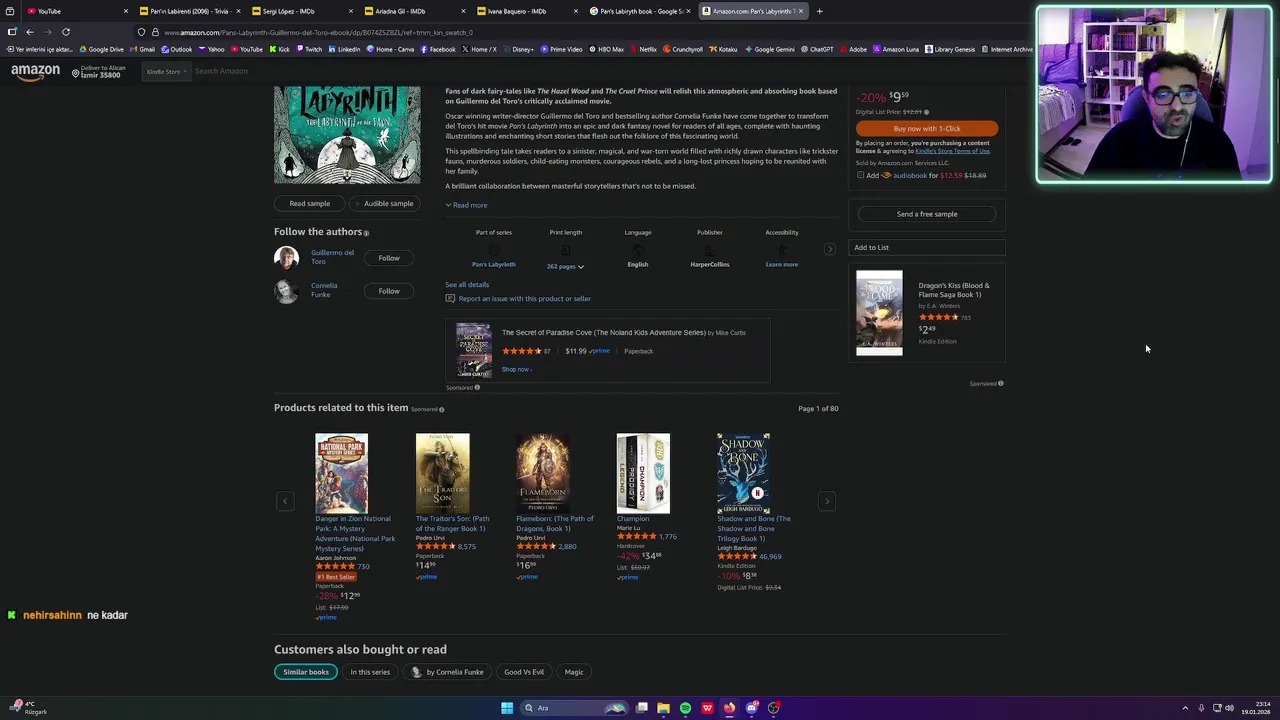The image size is (1280, 720).
Task: Click the HarperCollins publisher link
Action: (710, 264)
